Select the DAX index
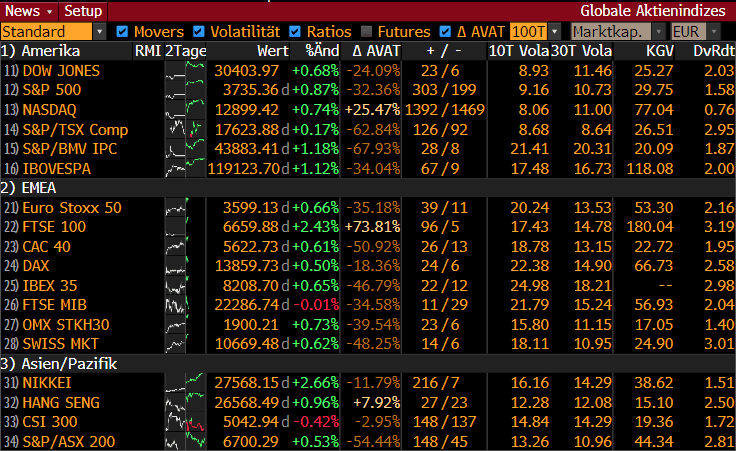The height and width of the screenshot is (451, 736). tap(36, 266)
